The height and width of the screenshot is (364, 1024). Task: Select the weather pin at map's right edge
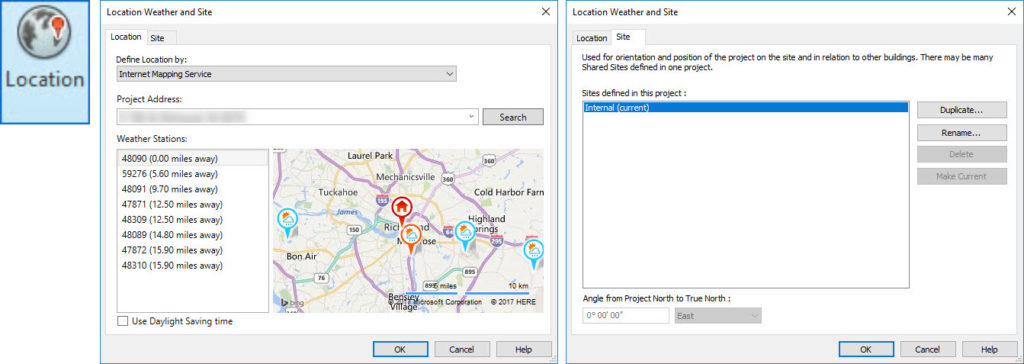534,254
